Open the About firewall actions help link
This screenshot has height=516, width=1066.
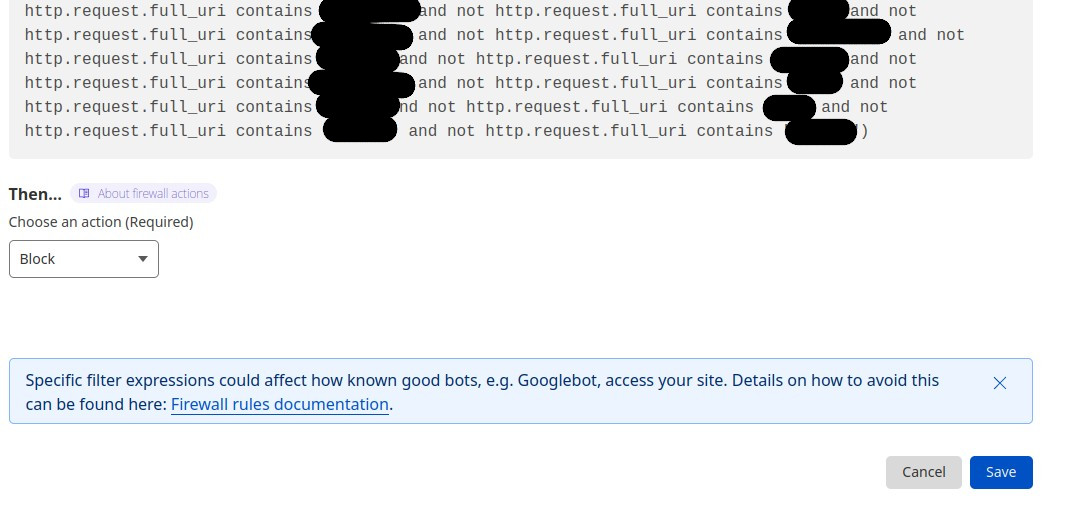[143, 194]
